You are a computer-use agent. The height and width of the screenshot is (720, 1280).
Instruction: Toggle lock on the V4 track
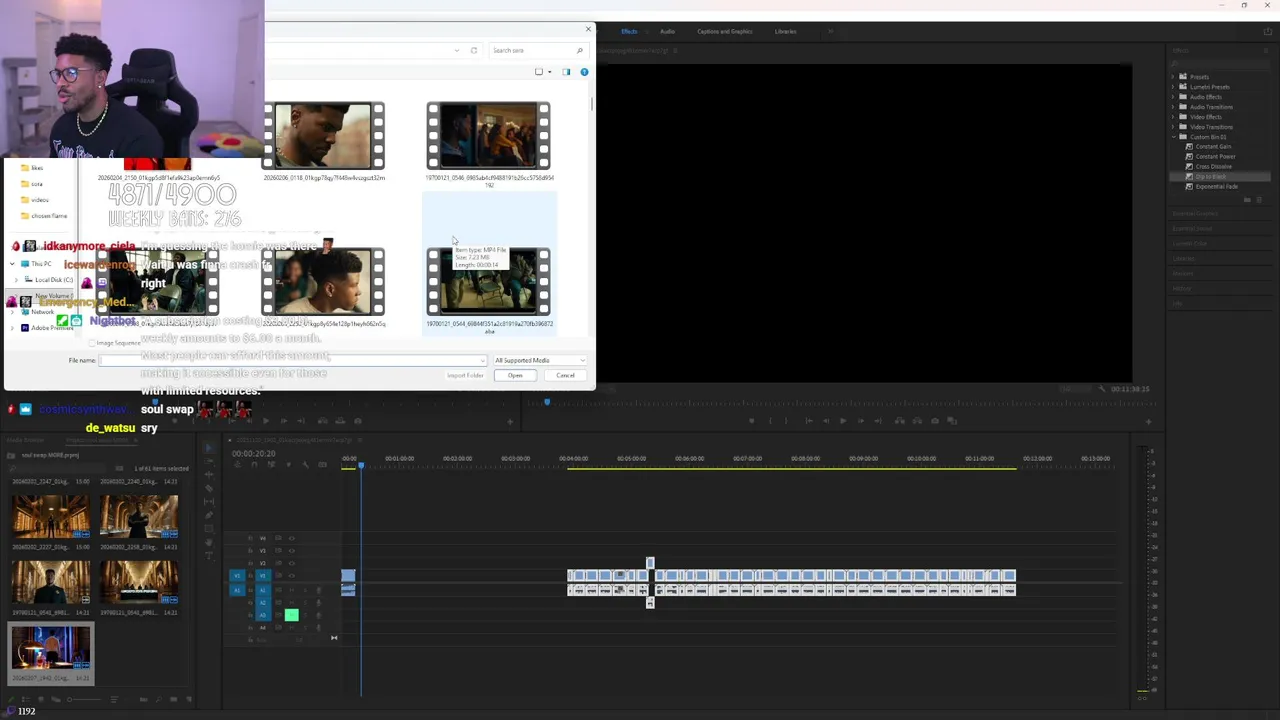point(250,538)
